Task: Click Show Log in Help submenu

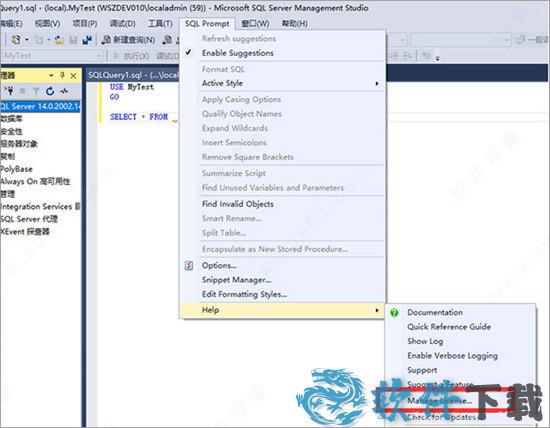Action: coord(425,341)
